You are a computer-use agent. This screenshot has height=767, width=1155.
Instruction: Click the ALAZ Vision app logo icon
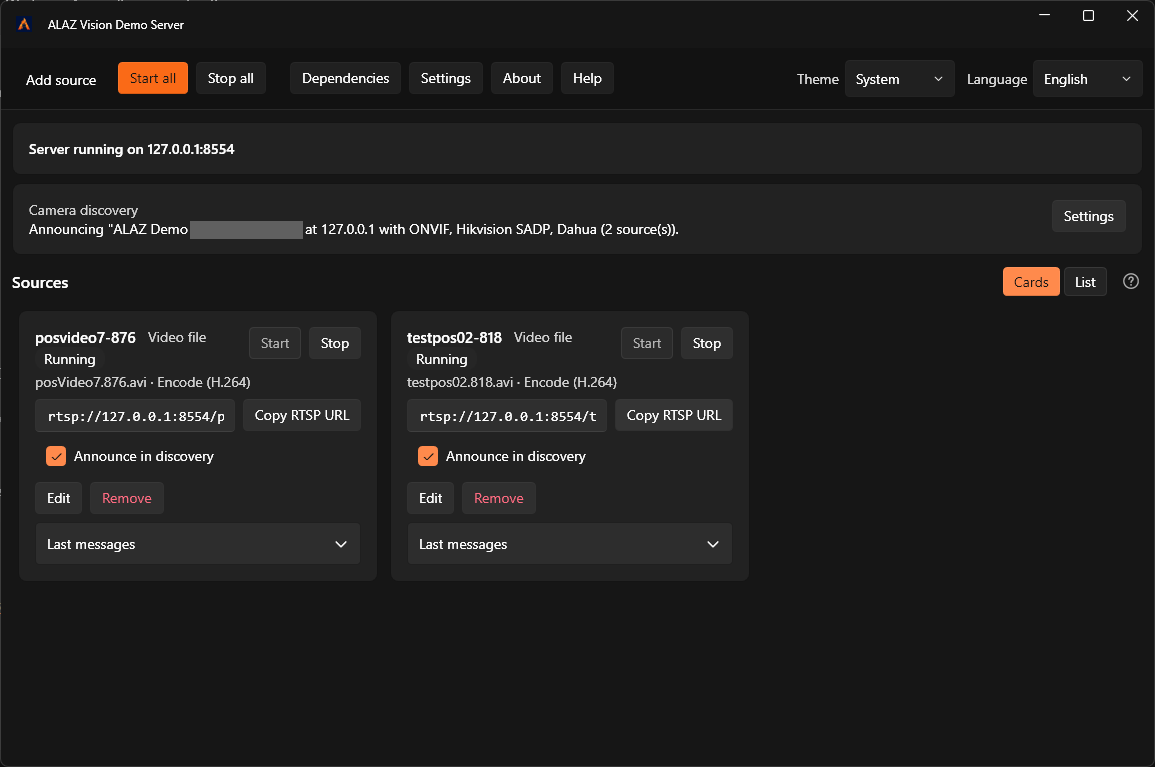pyautogui.click(x=24, y=24)
